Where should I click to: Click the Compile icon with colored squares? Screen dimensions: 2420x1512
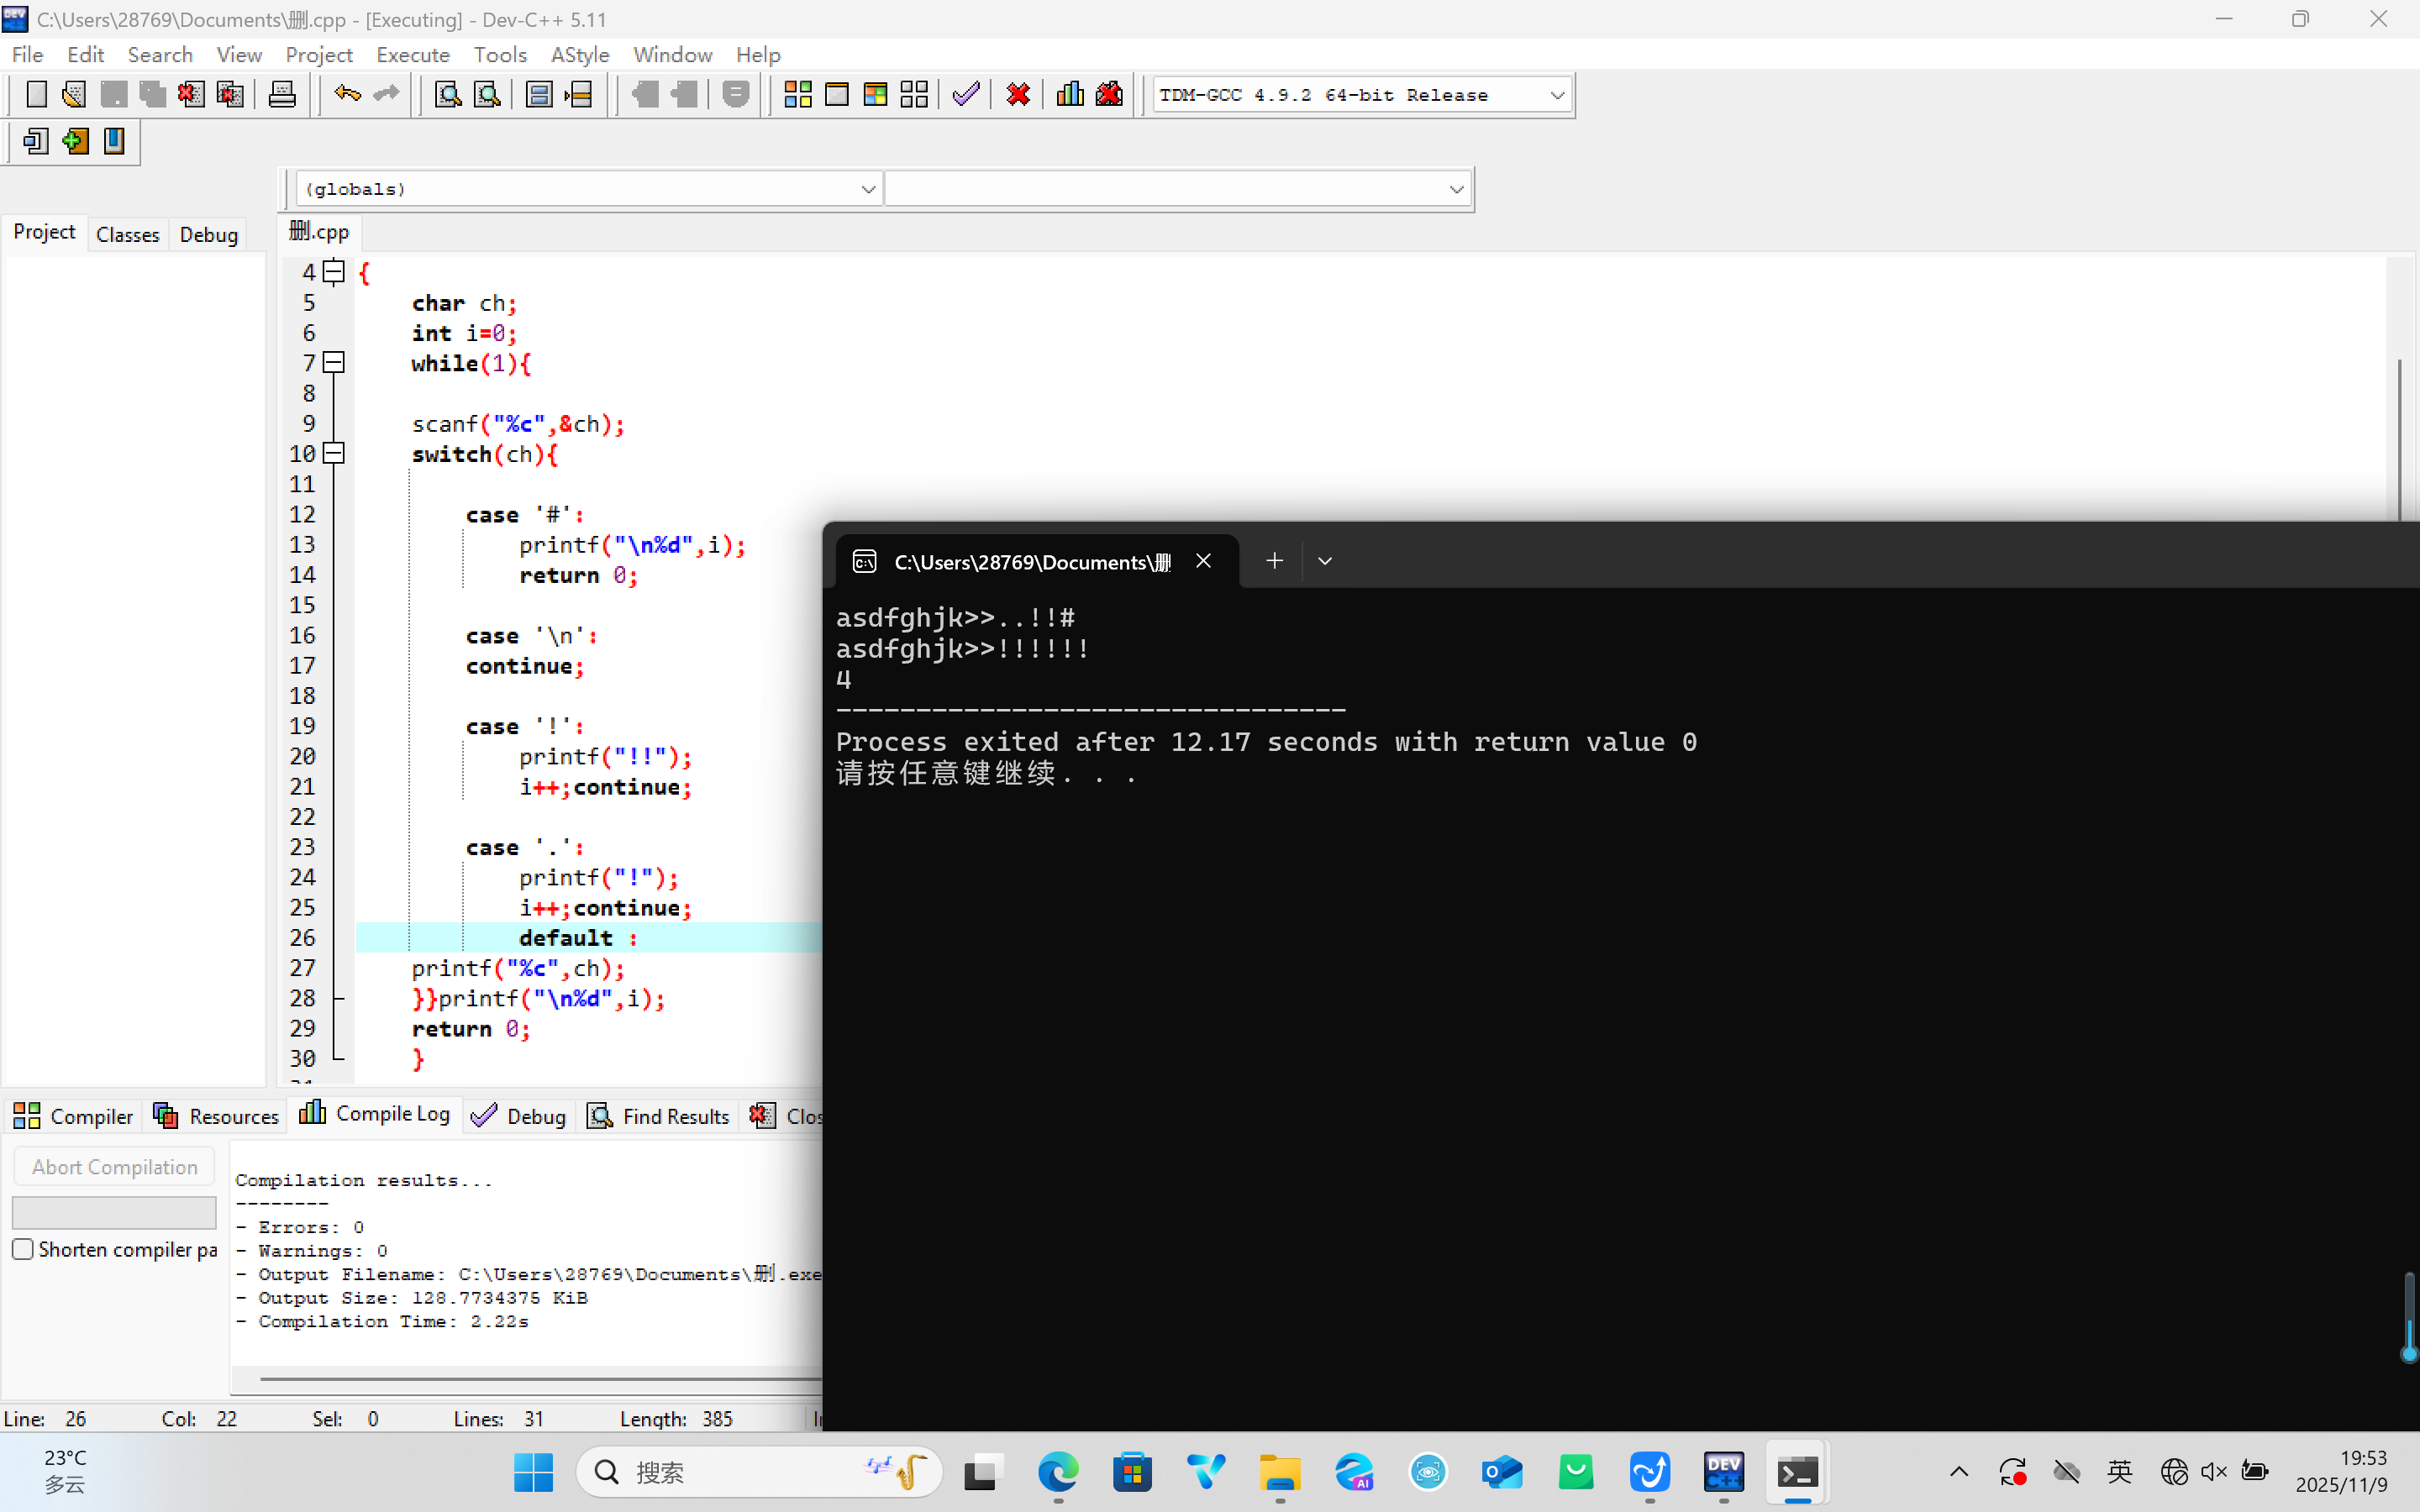(797, 95)
